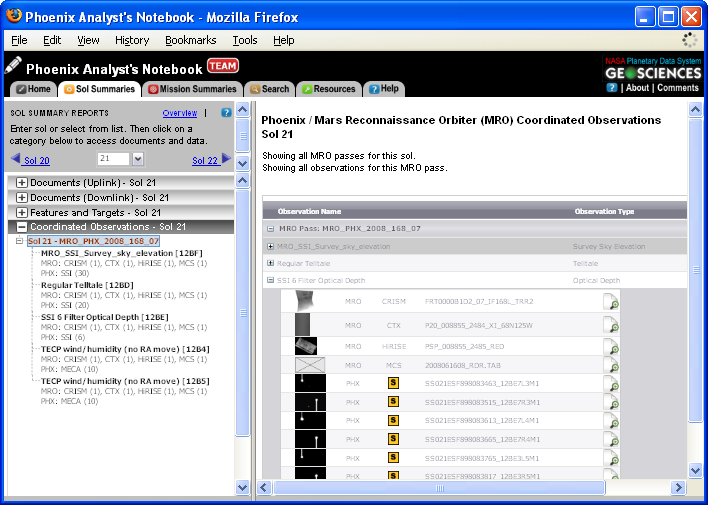Click the previous sol arrow beside Sol 20
708x505 pixels.
[15, 159]
